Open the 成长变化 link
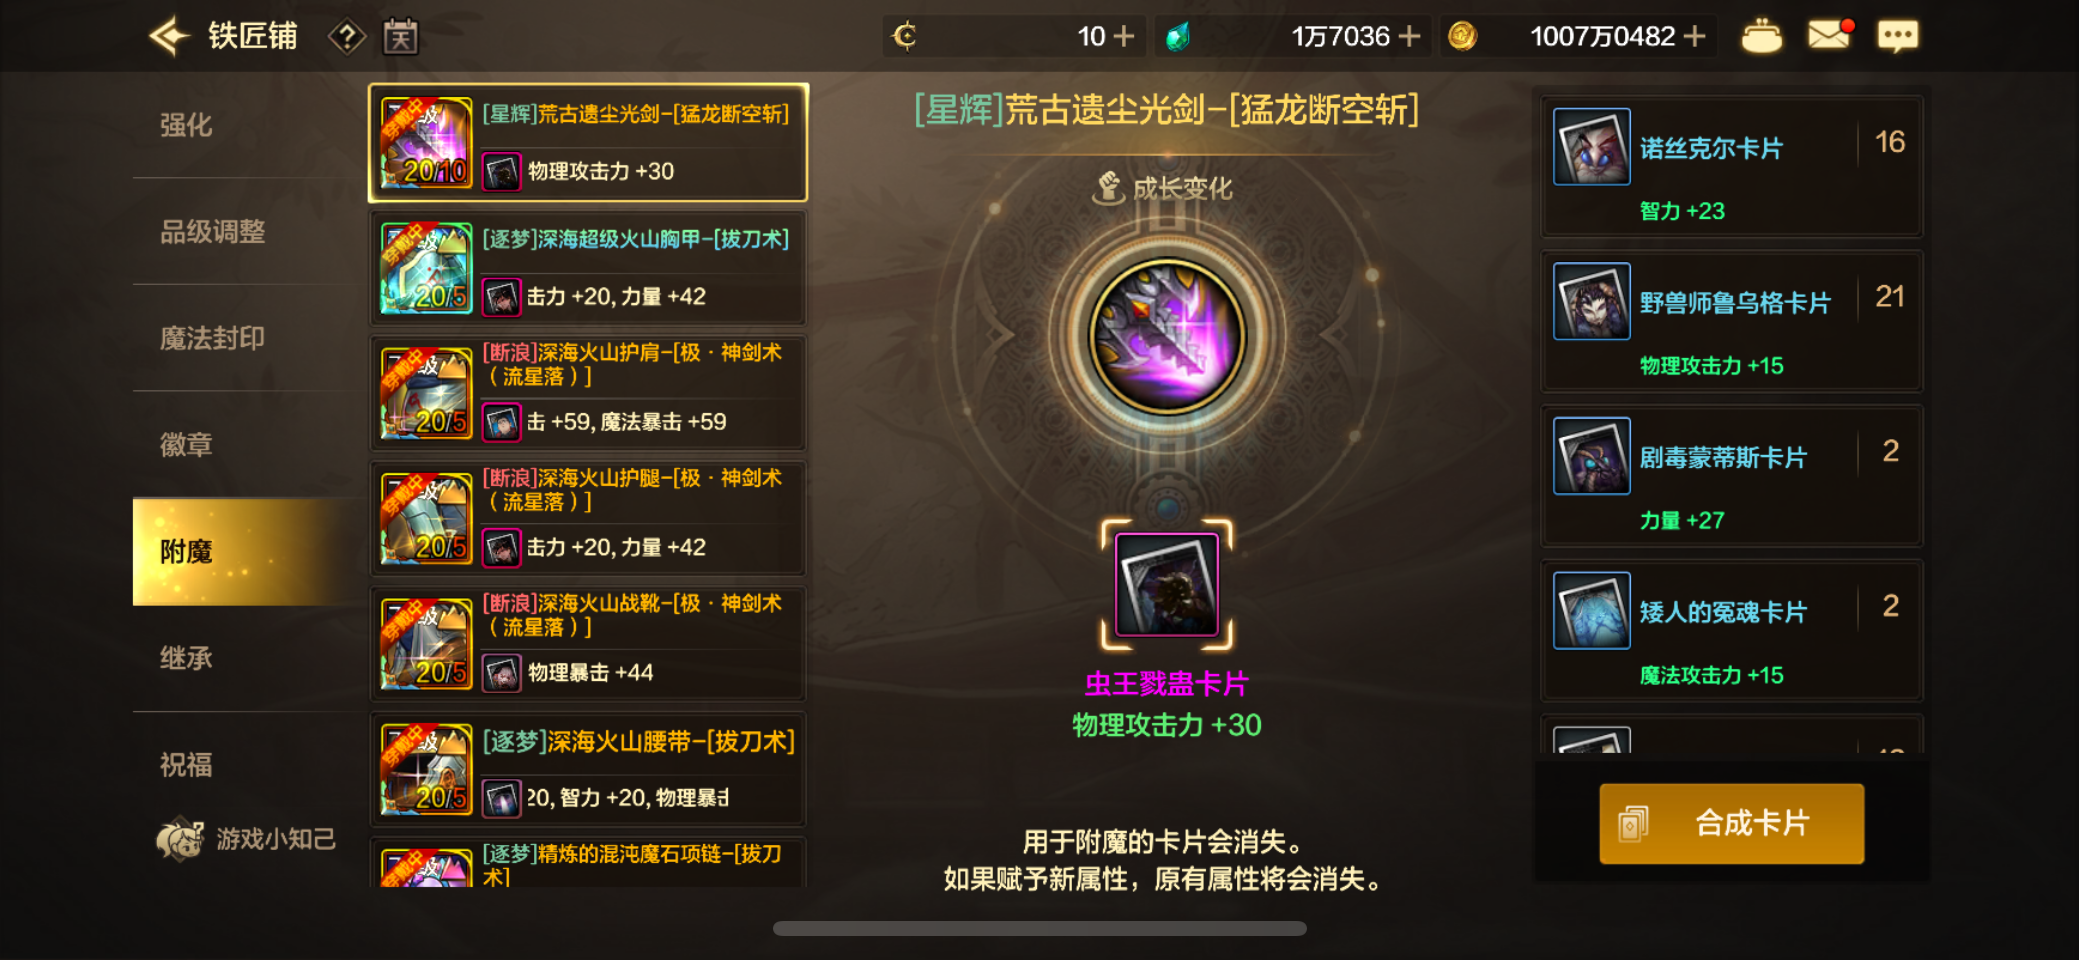Image resolution: width=2079 pixels, height=960 pixels. pos(1163,188)
